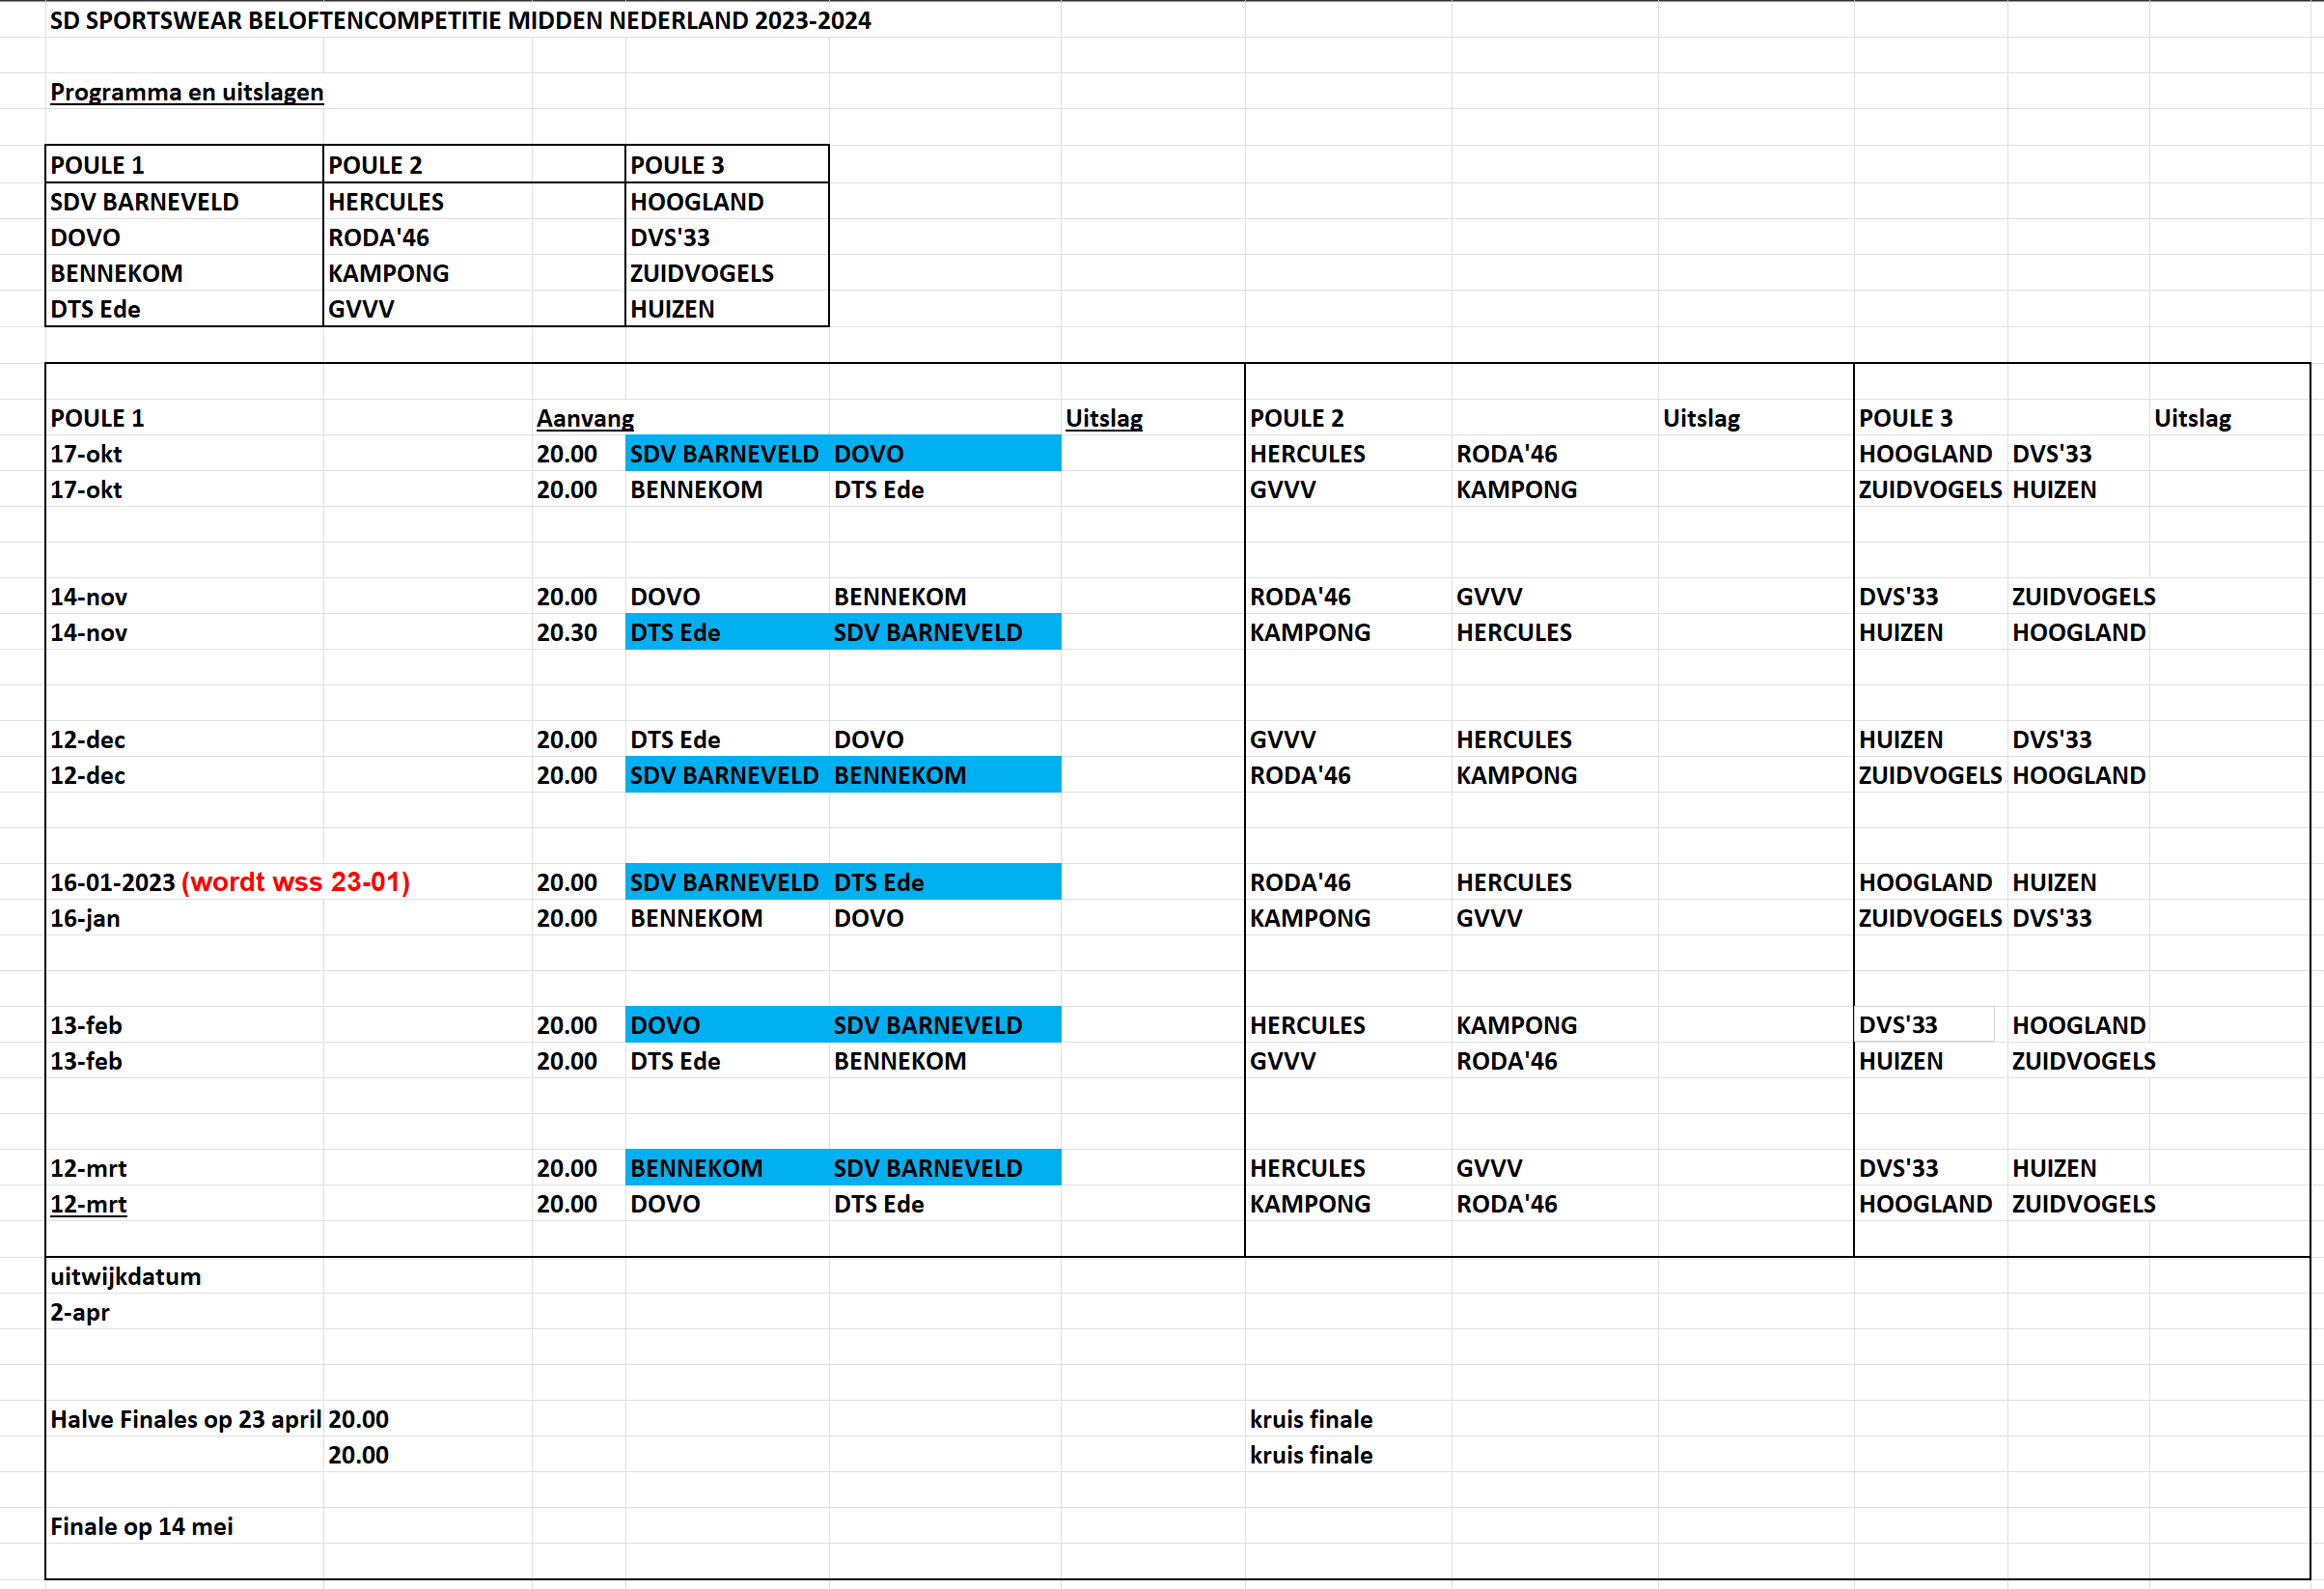Select highlighted 'DTS Ede' in the 14-nov row

675,632
